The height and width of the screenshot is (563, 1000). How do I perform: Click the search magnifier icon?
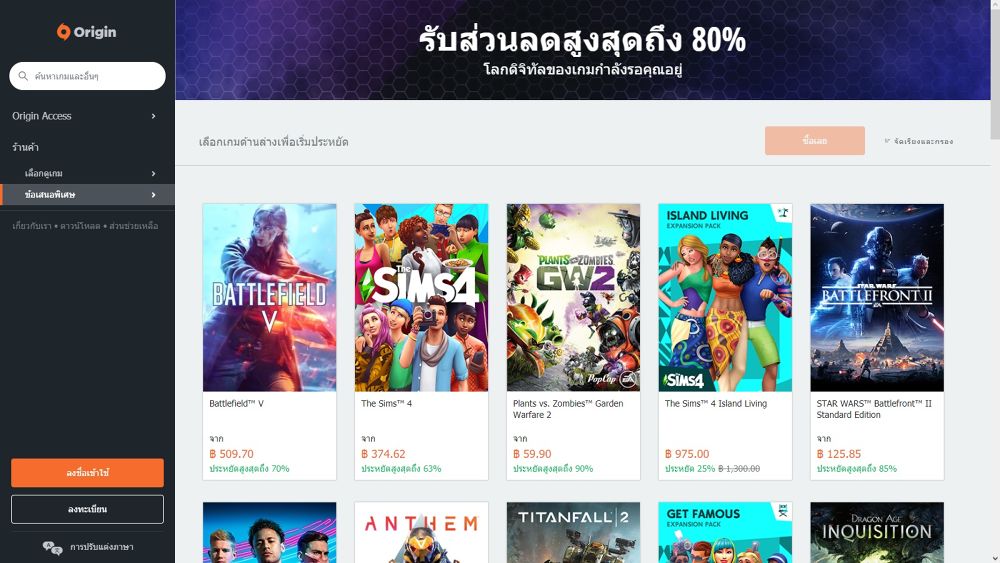point(23,76)
